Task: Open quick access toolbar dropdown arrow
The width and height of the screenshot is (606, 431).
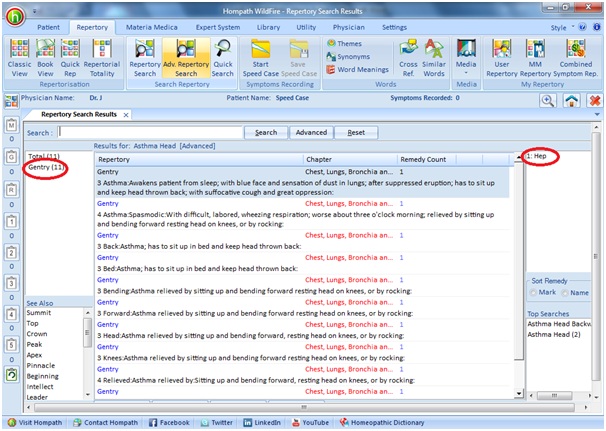Action: [34, 11]
